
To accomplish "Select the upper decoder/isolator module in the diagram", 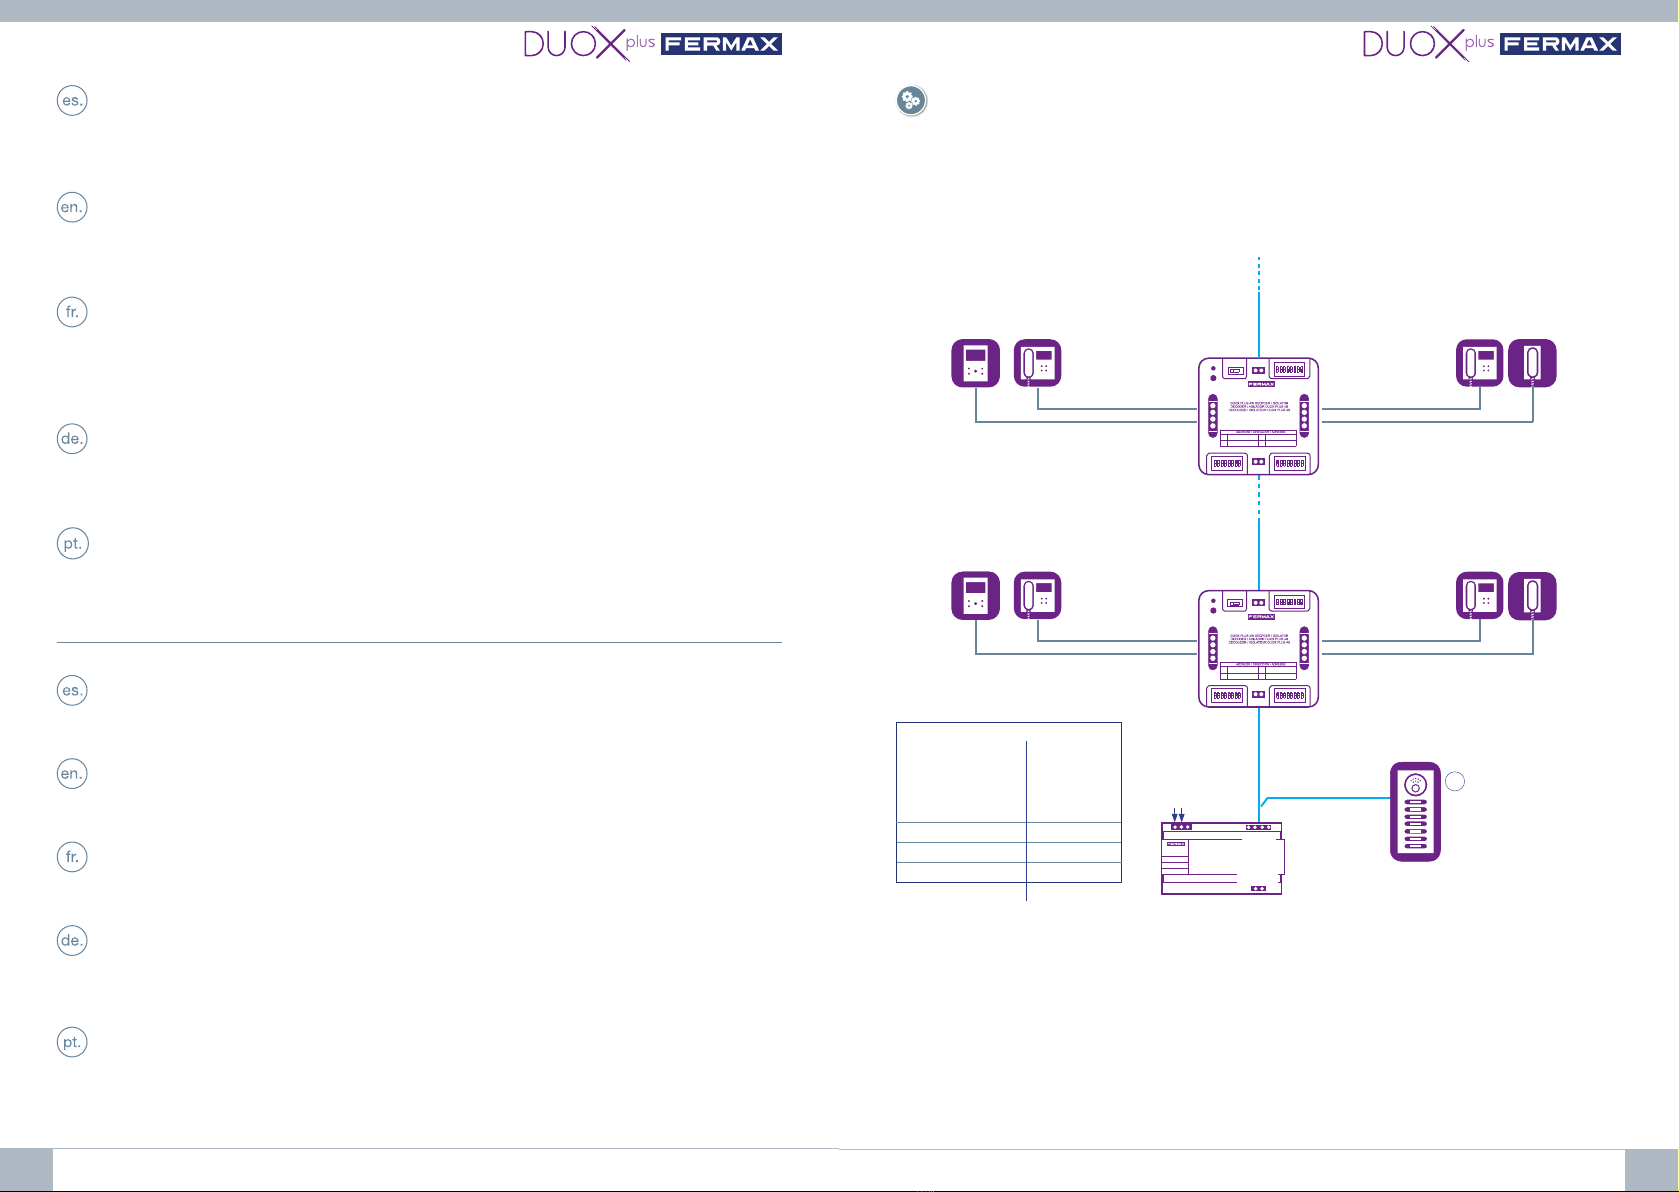I will click(x=1258, y=416).
